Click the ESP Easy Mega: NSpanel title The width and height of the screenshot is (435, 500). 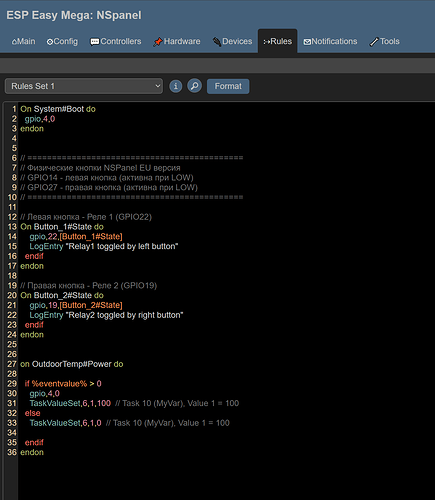pos(74,15)
